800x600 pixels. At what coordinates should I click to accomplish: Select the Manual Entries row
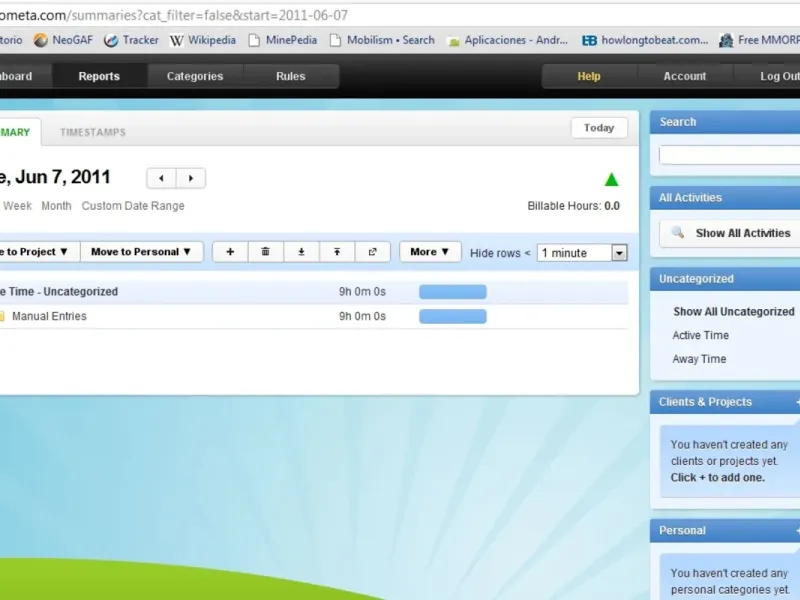[314, 316]
